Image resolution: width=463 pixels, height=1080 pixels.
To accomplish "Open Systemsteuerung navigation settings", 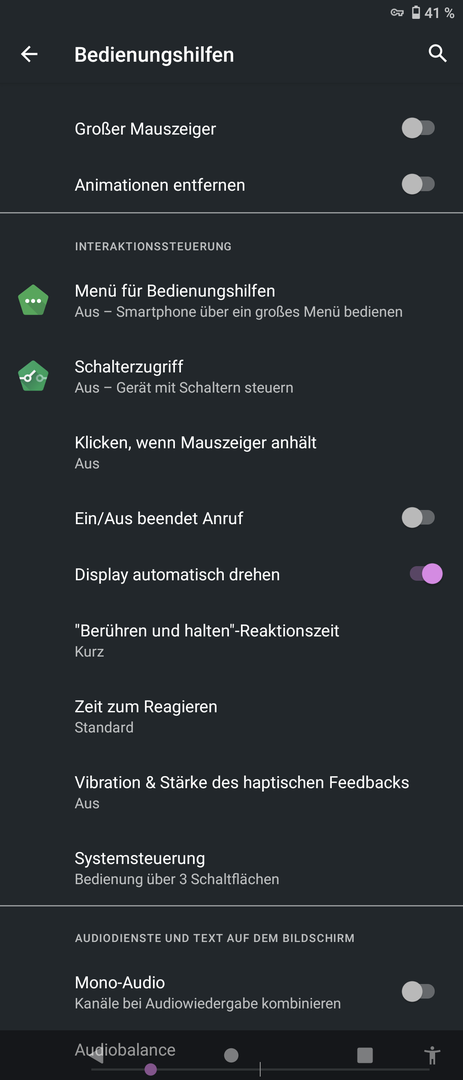I will pos(232,867).
